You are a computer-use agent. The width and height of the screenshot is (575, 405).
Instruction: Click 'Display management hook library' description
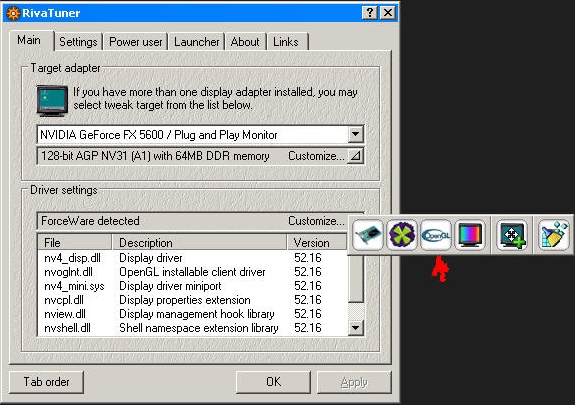197,314
